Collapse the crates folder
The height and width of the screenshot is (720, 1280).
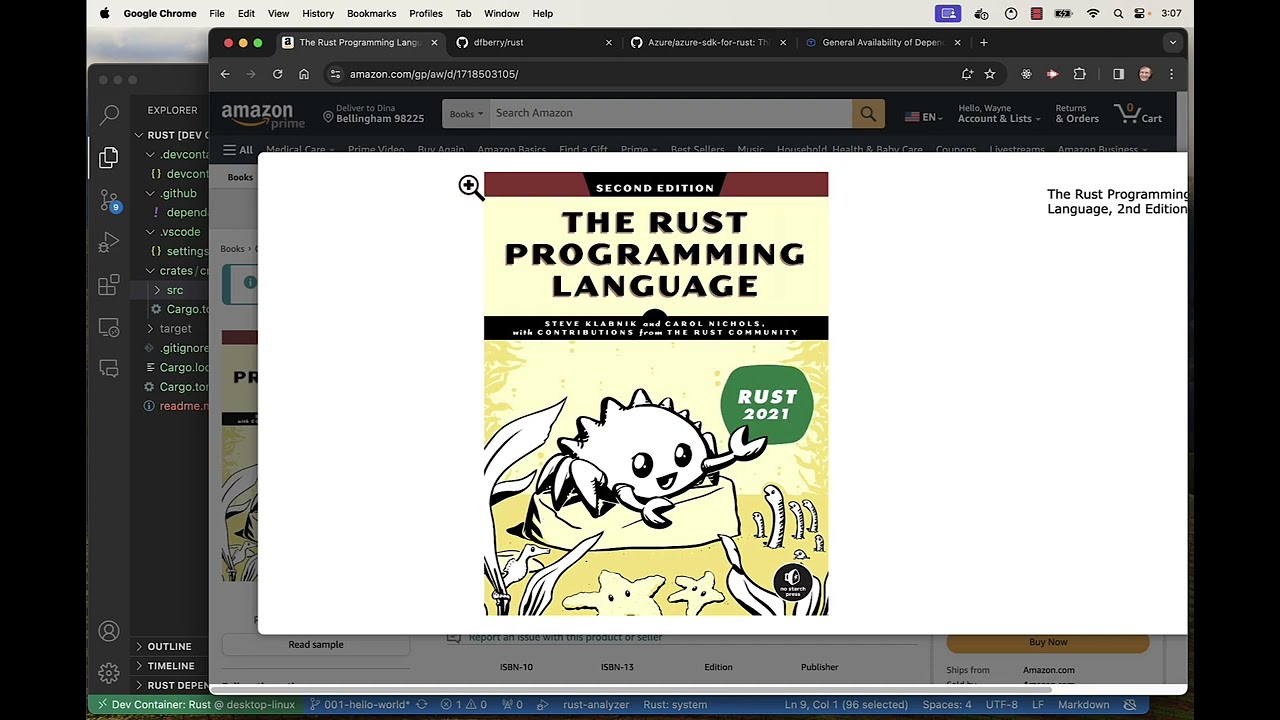tap(150, 271)
